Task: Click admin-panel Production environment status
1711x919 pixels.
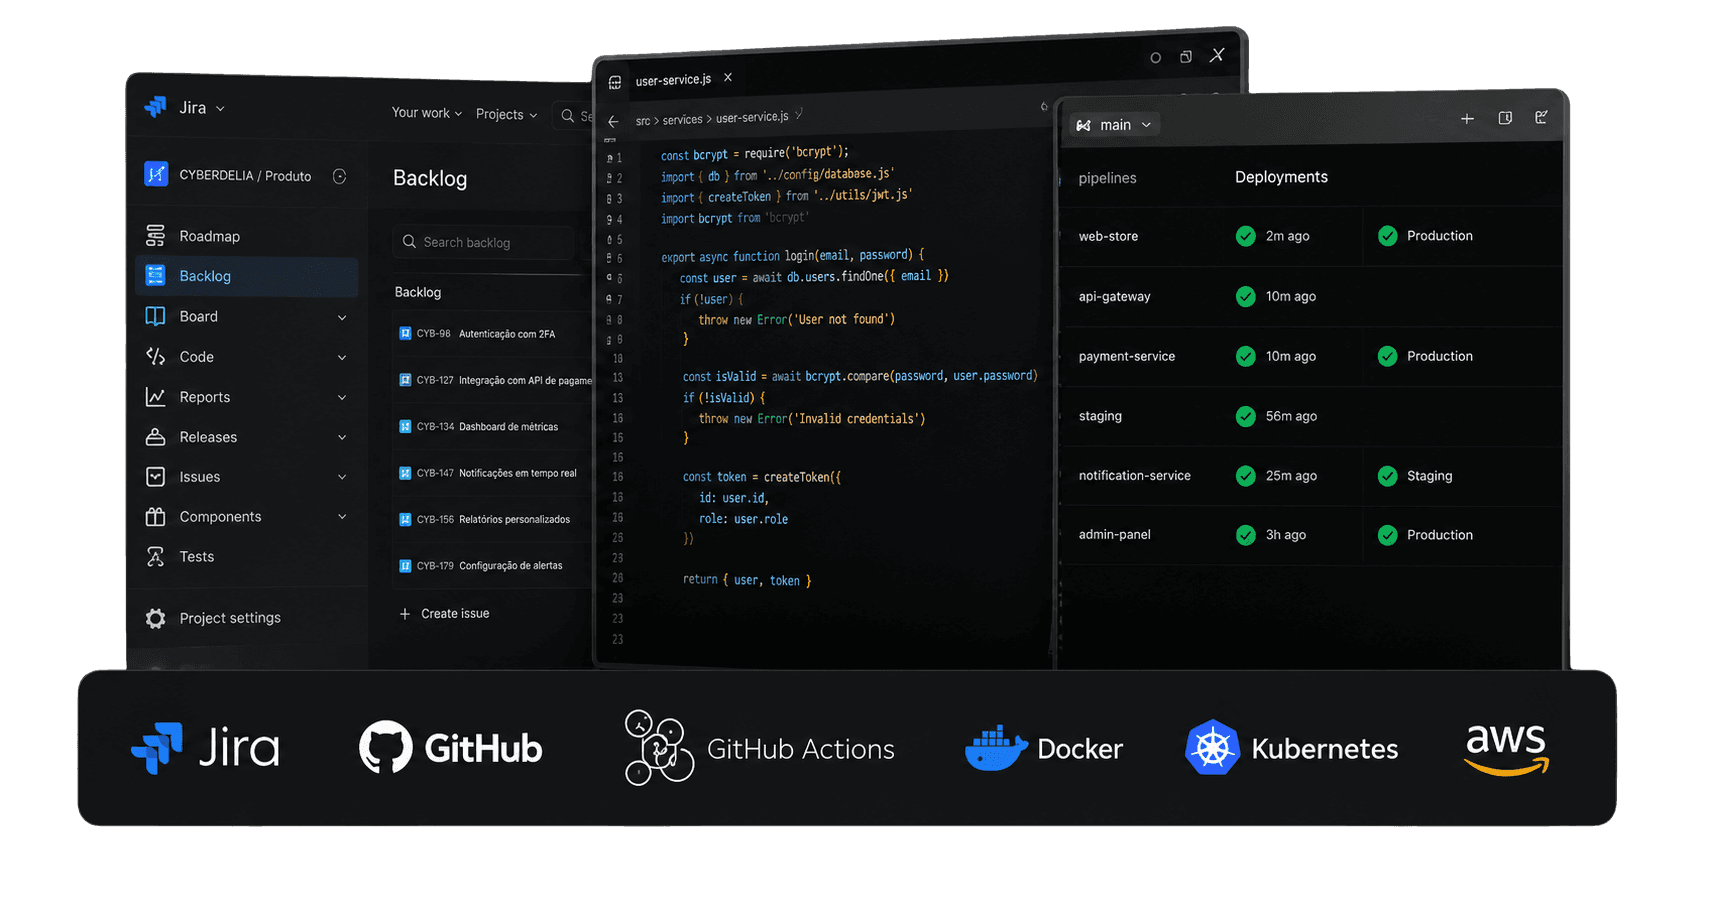Action: pos(1425,535)
